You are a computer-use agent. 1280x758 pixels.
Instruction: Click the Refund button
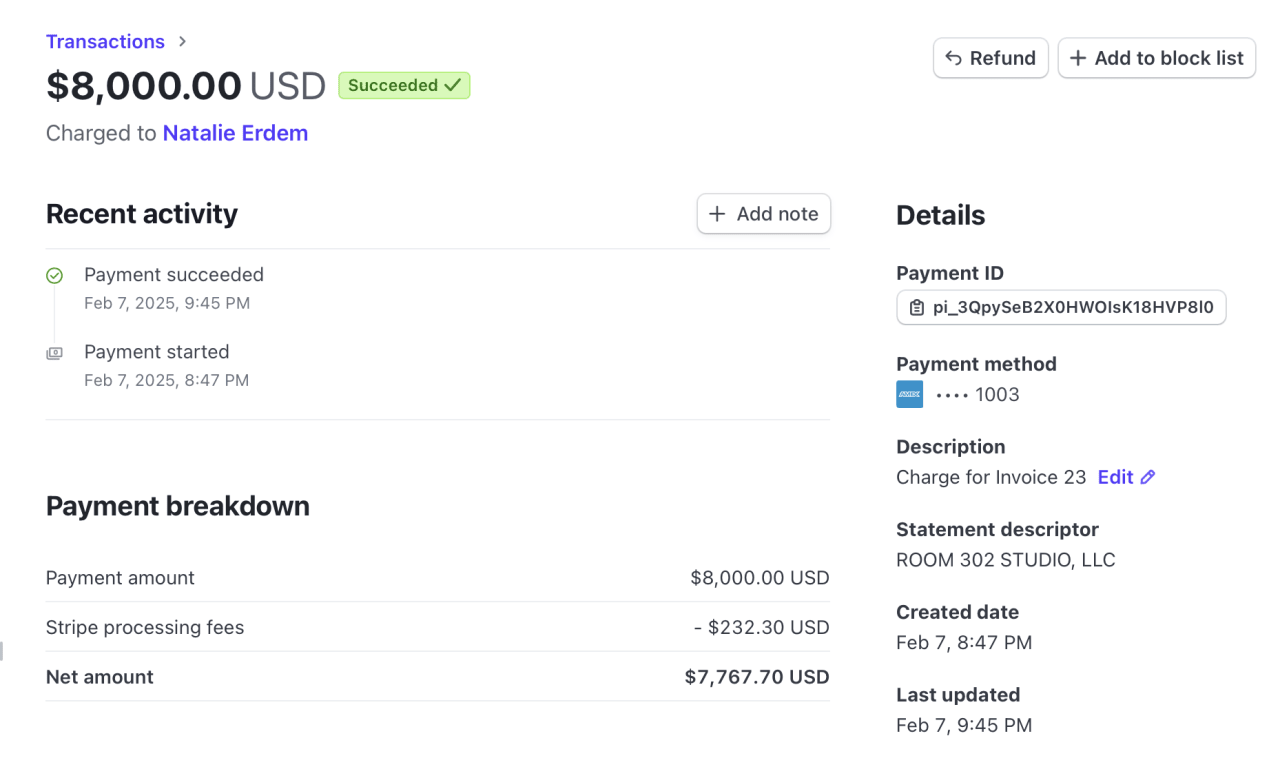990,57
